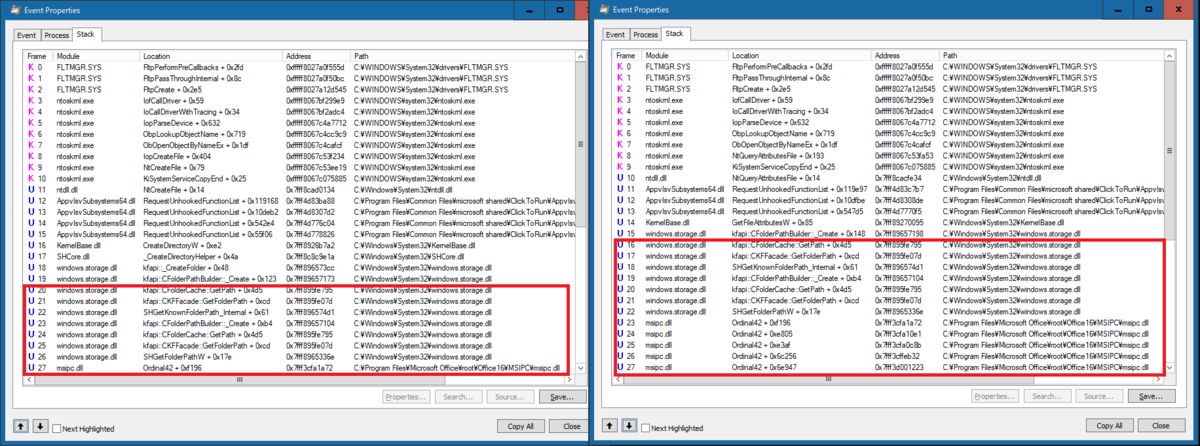The width and height of the screenshot is (1200, 446).
Task: Click the Properties... button in left window
Action: [406, 397]
